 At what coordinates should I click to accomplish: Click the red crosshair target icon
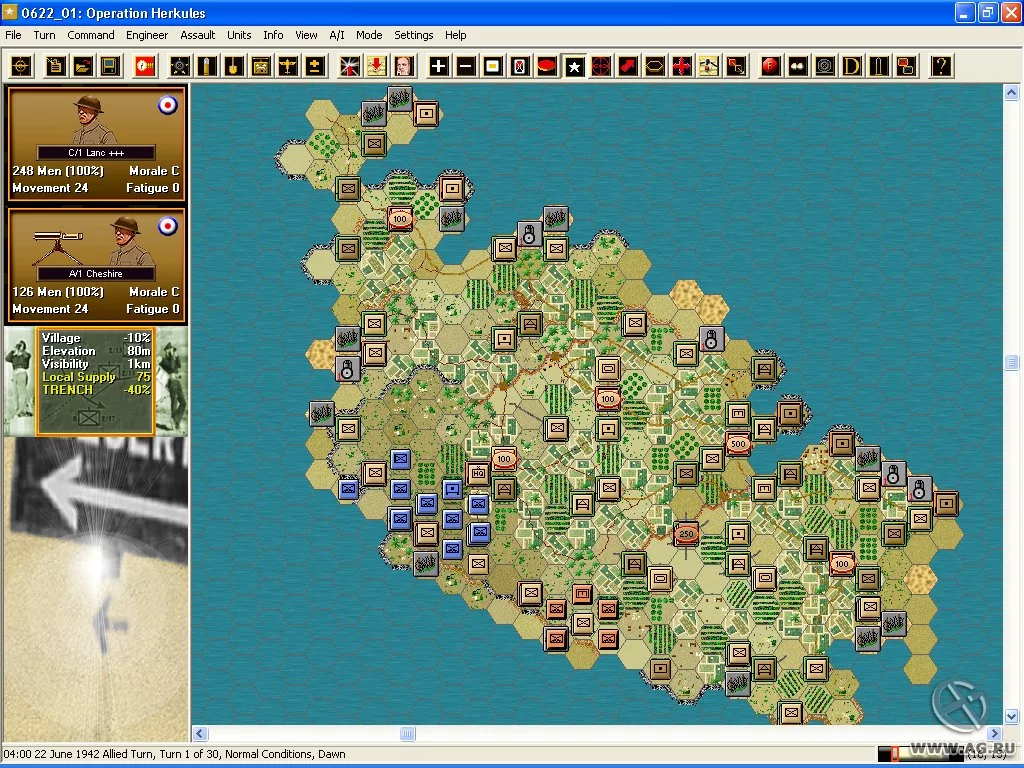coord(601,66)
